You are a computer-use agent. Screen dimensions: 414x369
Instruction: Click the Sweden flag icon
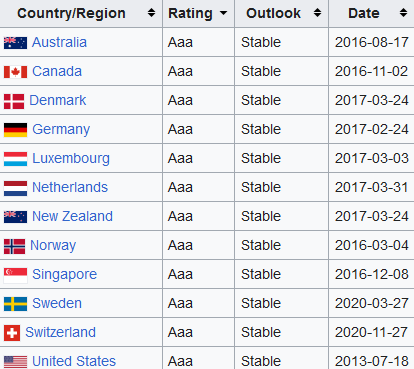point(15,304)
